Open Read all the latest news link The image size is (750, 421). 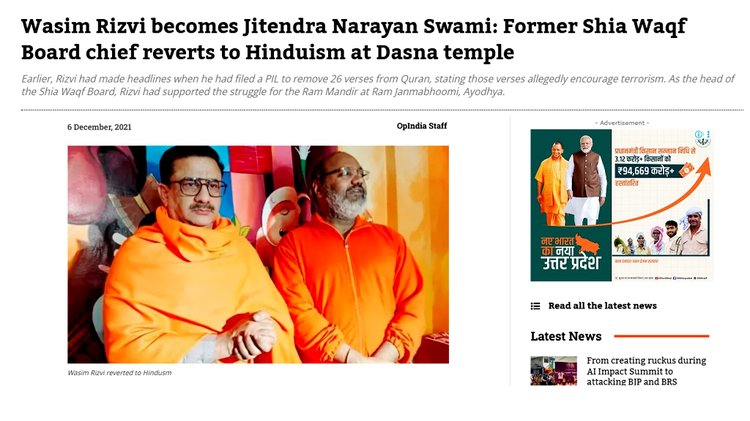[602, 306]
